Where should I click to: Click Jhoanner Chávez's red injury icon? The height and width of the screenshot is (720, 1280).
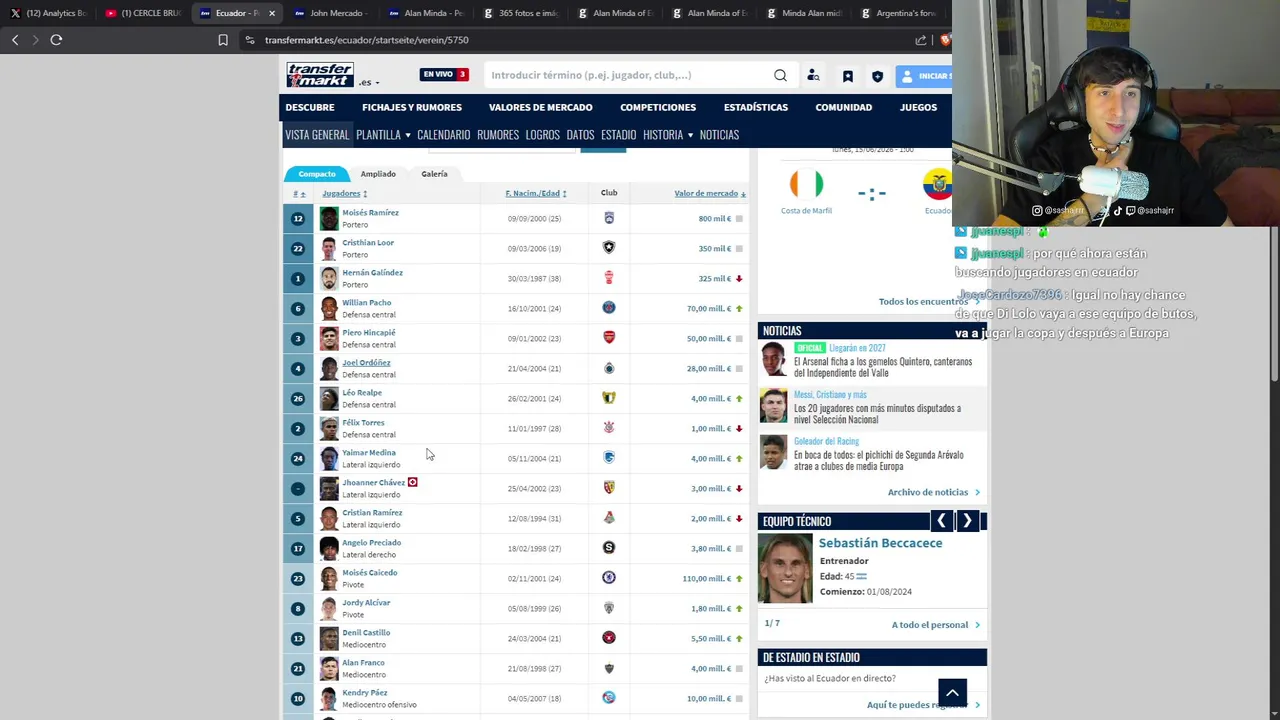tap(412, 483)
